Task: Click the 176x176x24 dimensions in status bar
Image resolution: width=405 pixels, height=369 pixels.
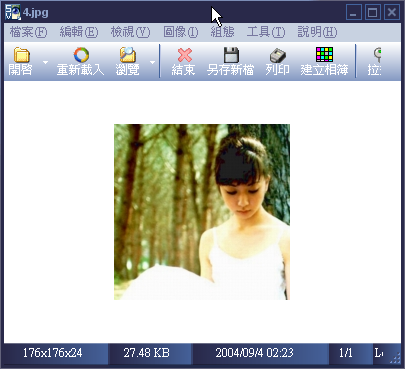Action: click(52, 353)
